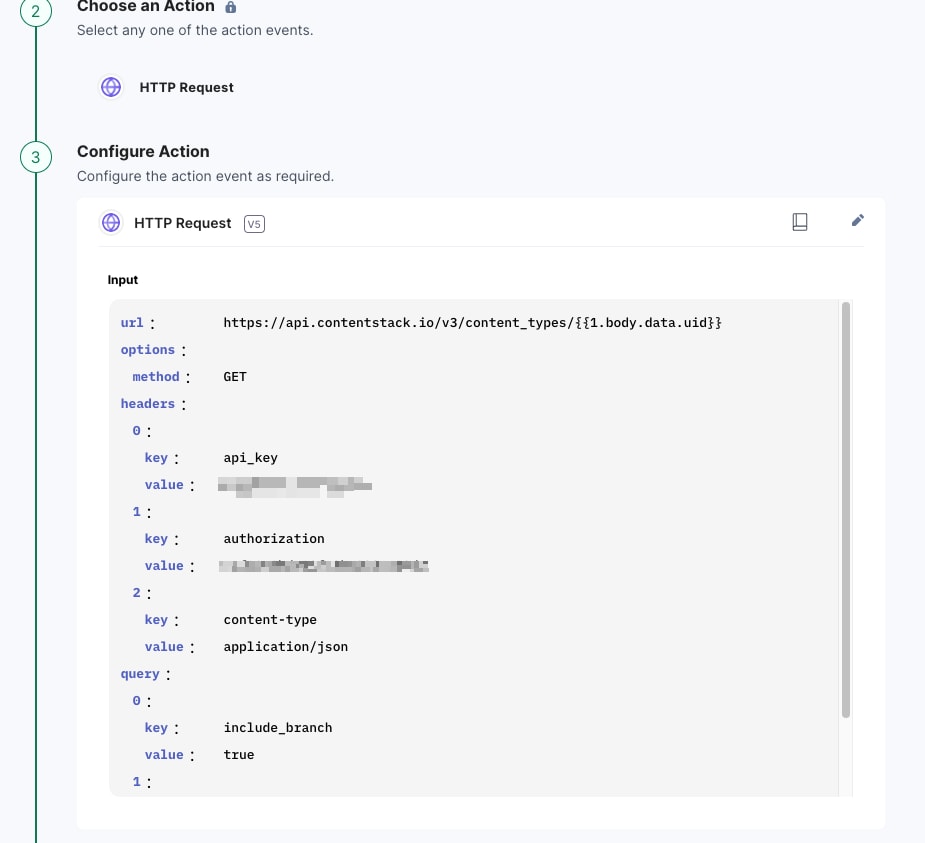Click the globe icon in the Choose an Action step
This screenshot has width=925, height=843.
[111, 87]
